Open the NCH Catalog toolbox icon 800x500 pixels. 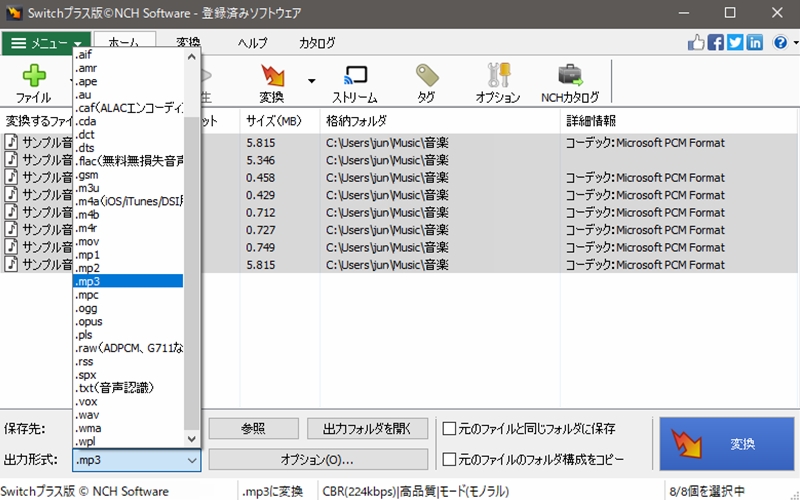[x=569, y=76]
